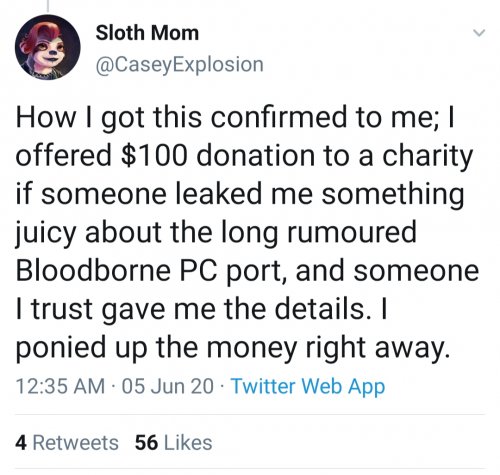Click the divider line above retweet counts

250,415
